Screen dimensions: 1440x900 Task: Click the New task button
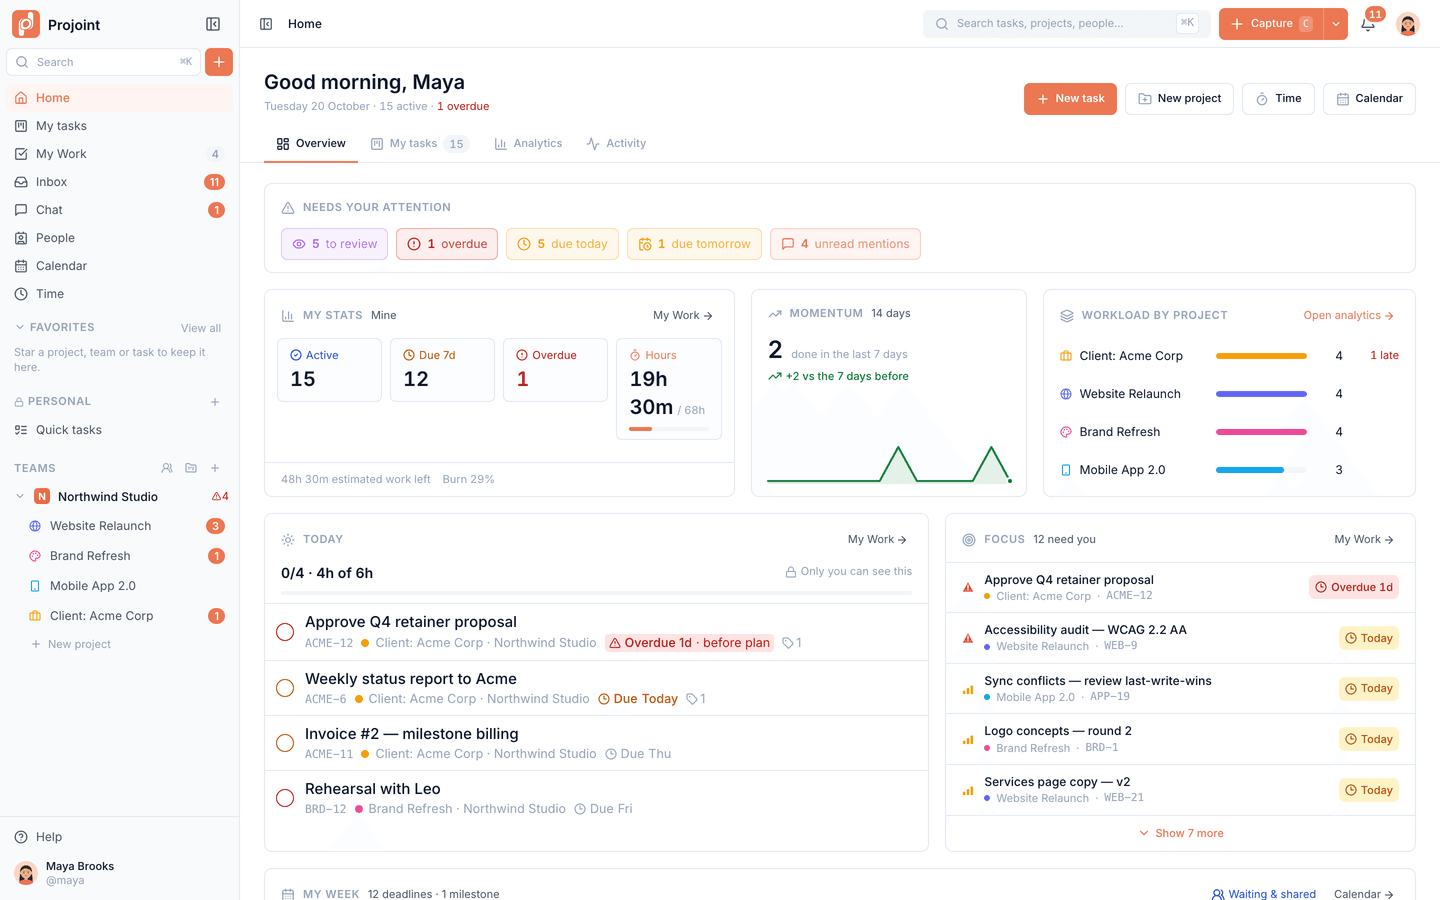[x=1070, y=99]
